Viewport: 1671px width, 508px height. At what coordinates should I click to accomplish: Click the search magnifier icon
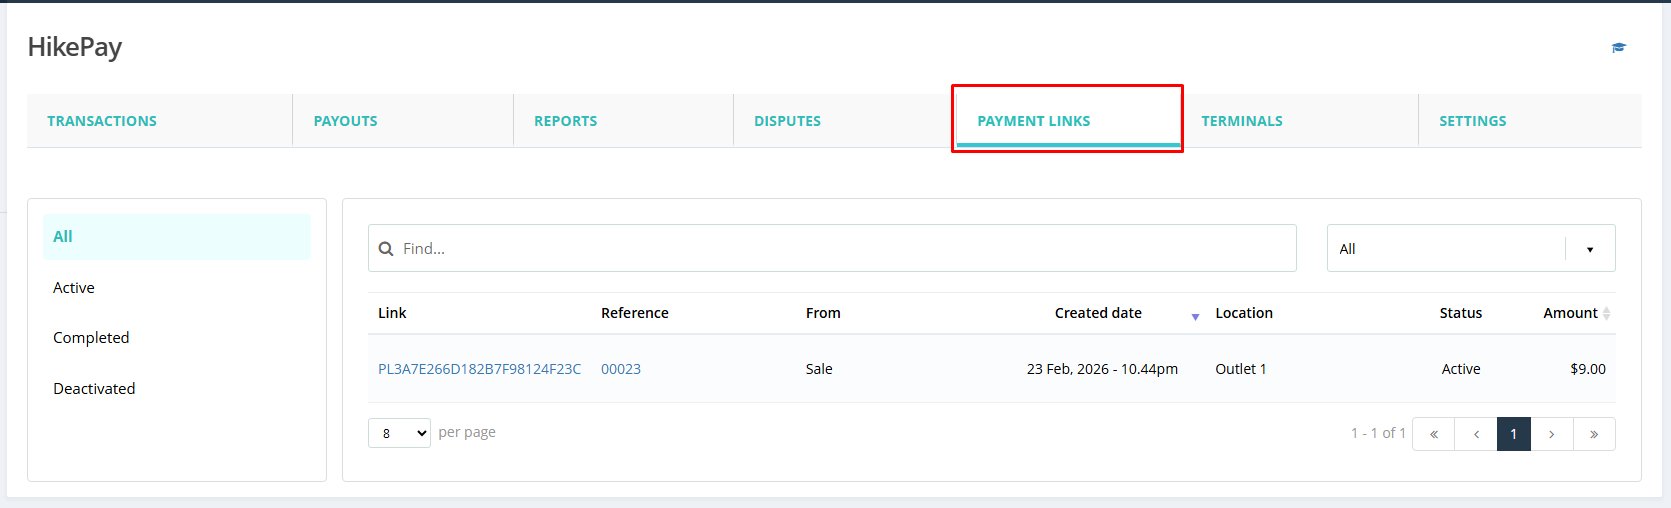coord(386,249)
